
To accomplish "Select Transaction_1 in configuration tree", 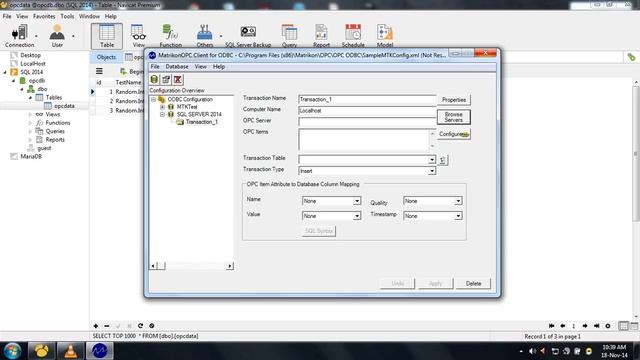I will (x=202, y=122).
